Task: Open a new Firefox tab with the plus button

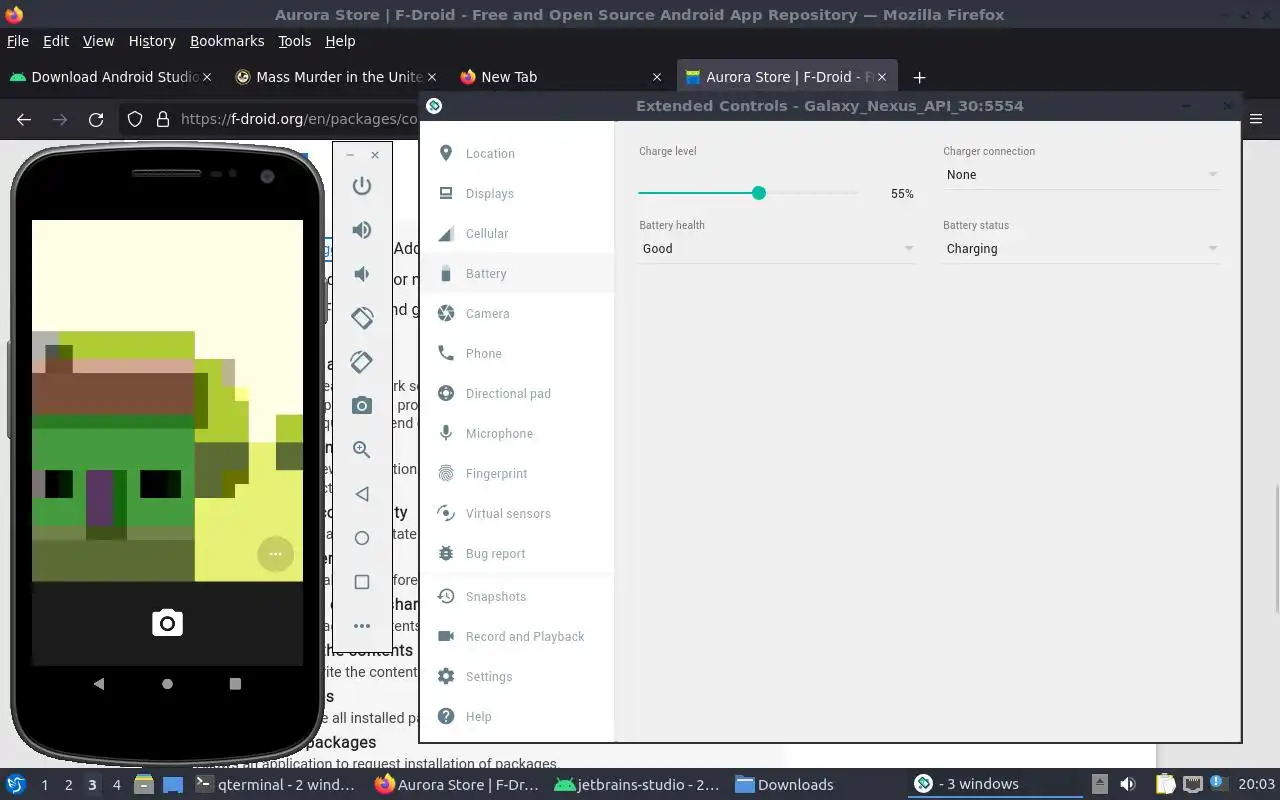Action: [919, 77]
